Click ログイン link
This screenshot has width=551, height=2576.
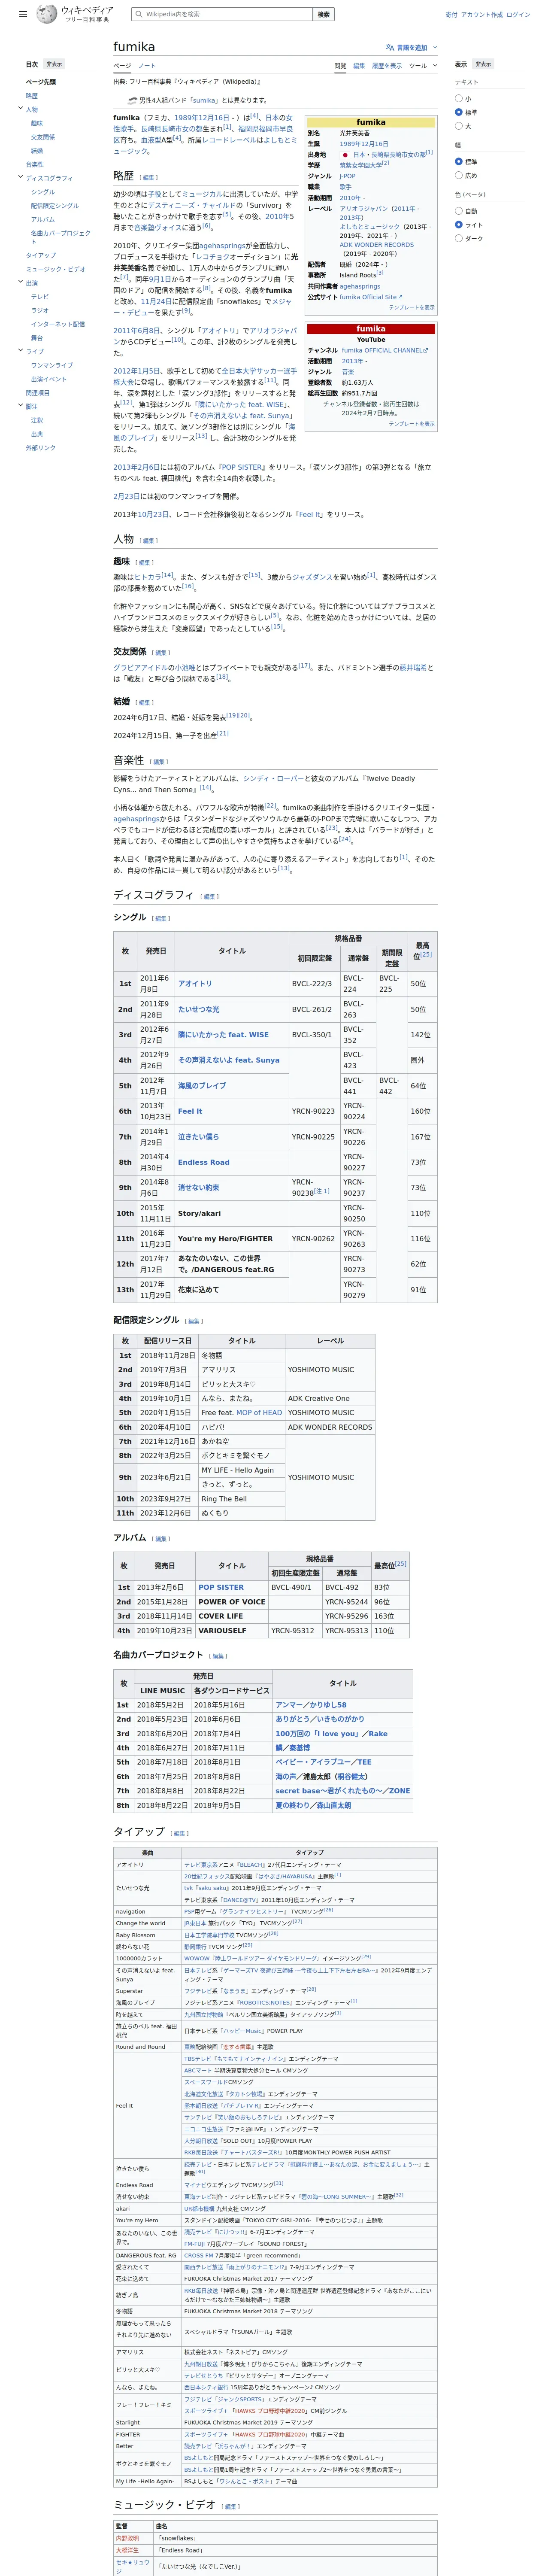tap(518, 15)
